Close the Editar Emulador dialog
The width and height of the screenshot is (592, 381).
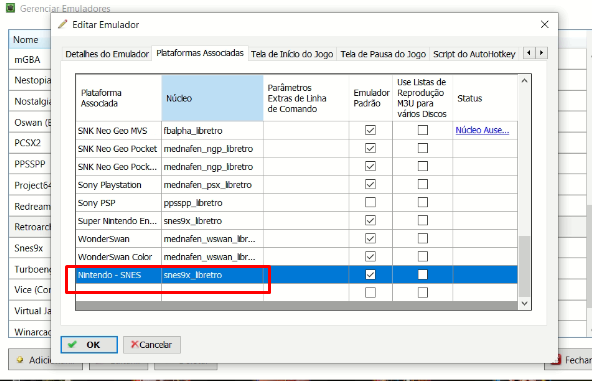544,25
